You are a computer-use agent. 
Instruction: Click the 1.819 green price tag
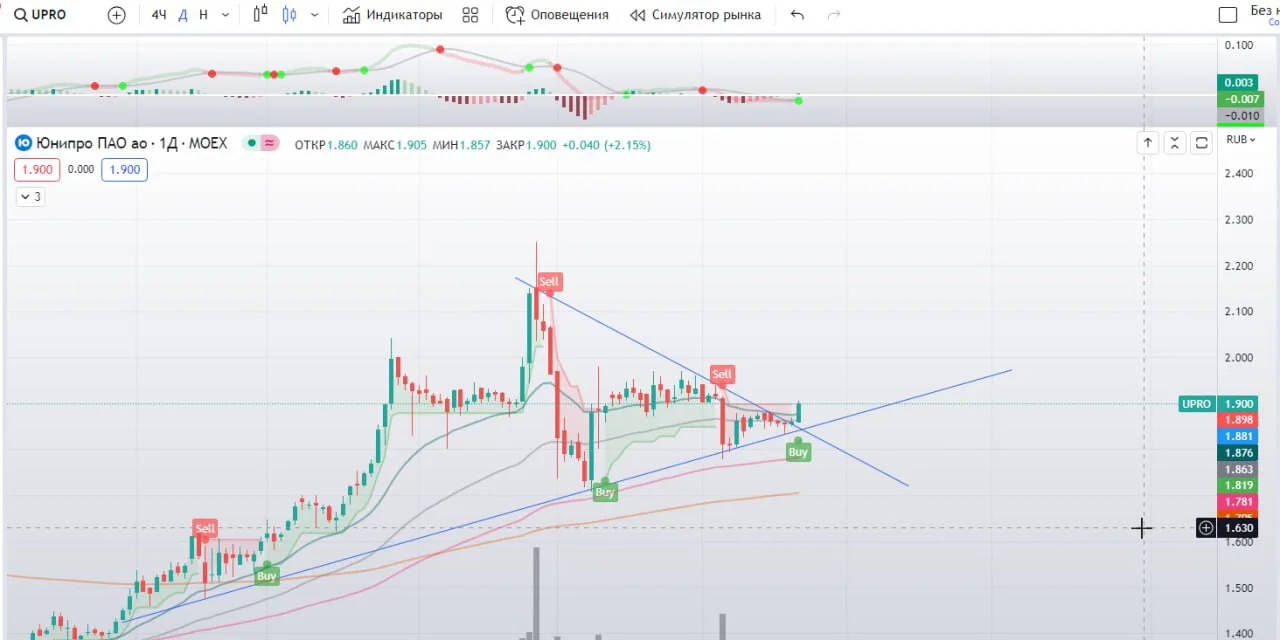[x=1238, y=485]
